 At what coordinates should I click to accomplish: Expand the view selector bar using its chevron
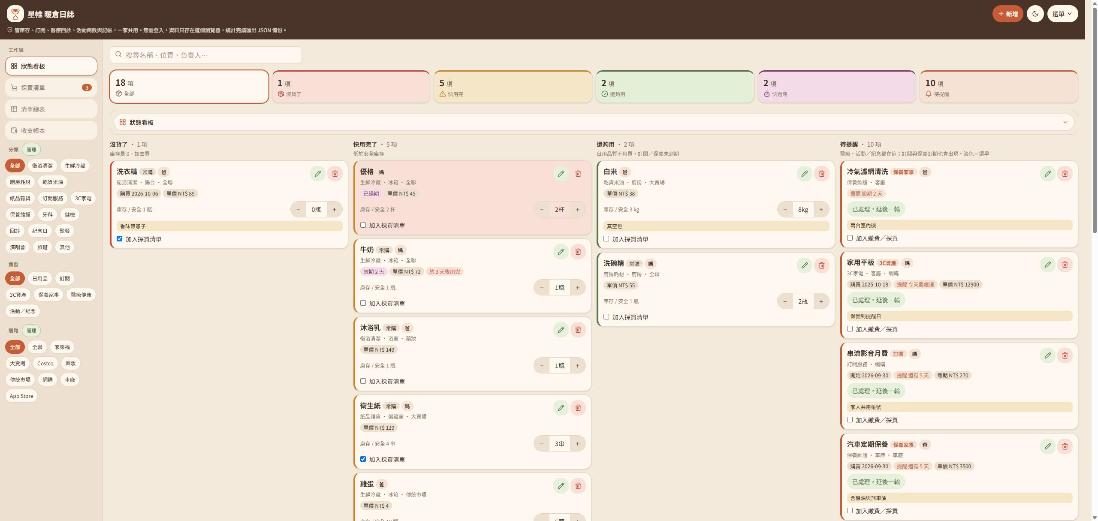1065,122
